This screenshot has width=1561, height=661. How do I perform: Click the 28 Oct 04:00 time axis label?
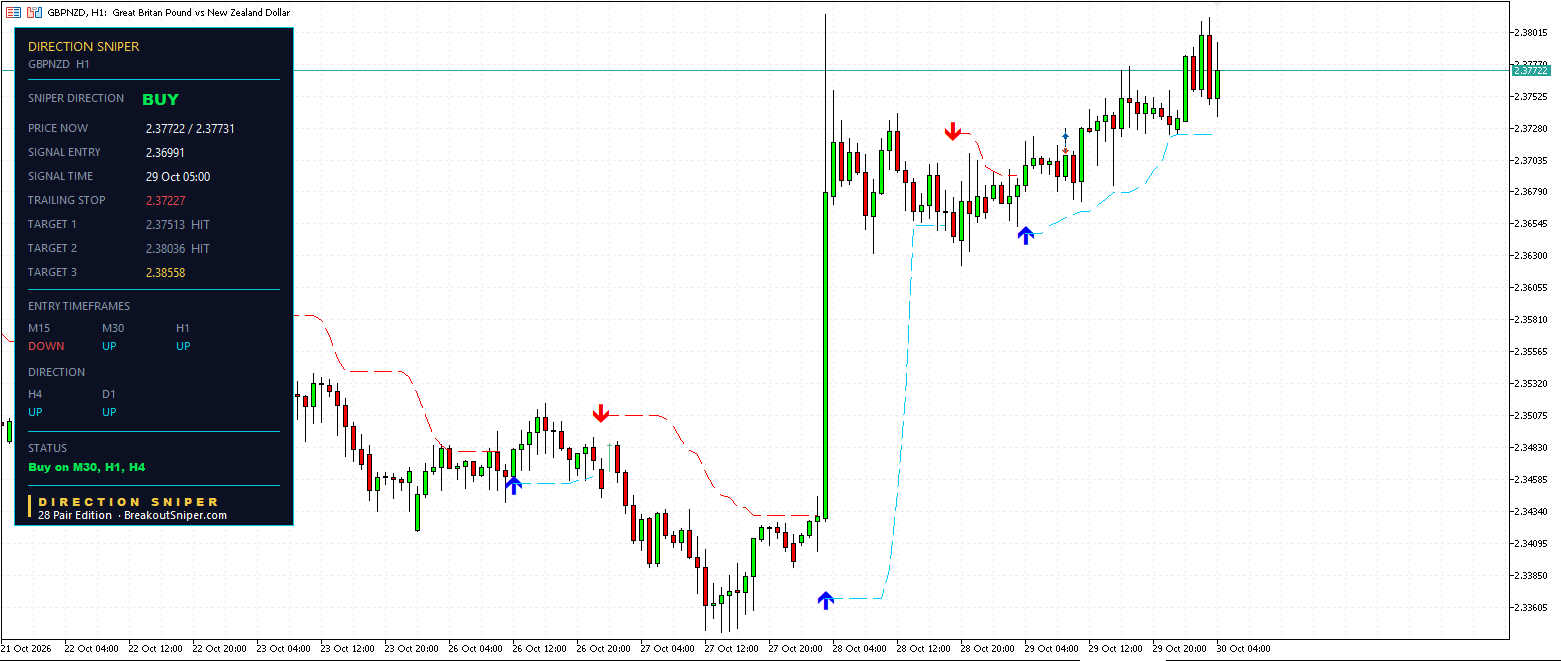pyautogui.click(x=861, y=648)
